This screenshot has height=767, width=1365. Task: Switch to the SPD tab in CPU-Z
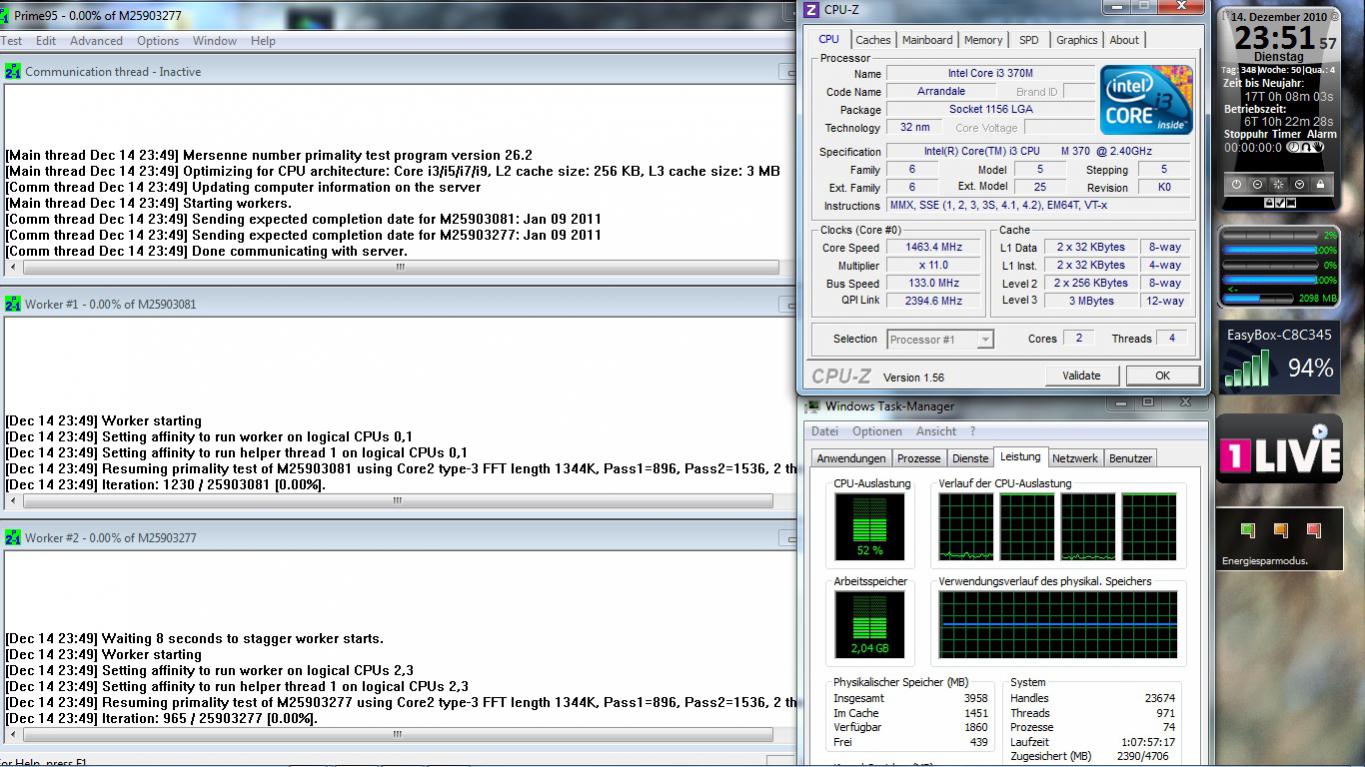[x=1029, y=40]
